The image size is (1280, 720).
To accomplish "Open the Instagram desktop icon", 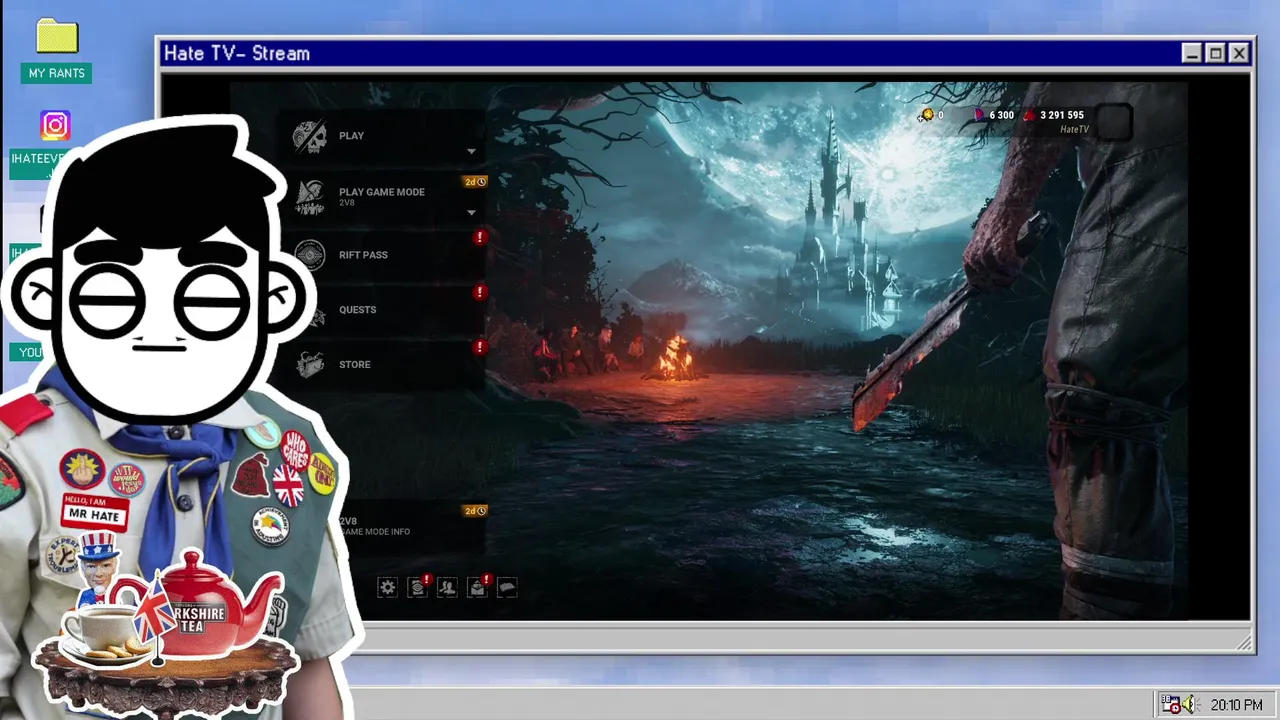I will (x=55, y=125).
